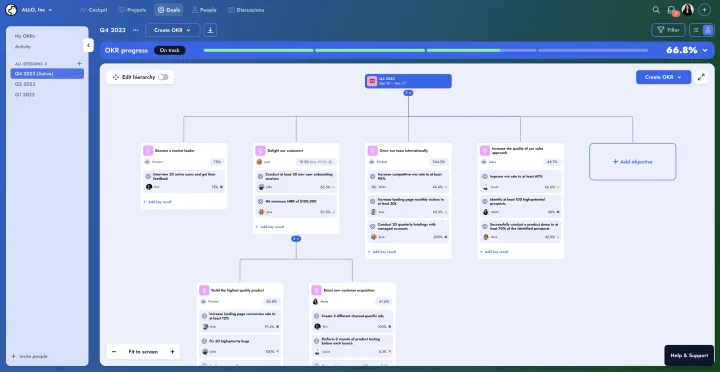Go to the People tab
This screenshot has height=372, width=720.
pos(204,10)
